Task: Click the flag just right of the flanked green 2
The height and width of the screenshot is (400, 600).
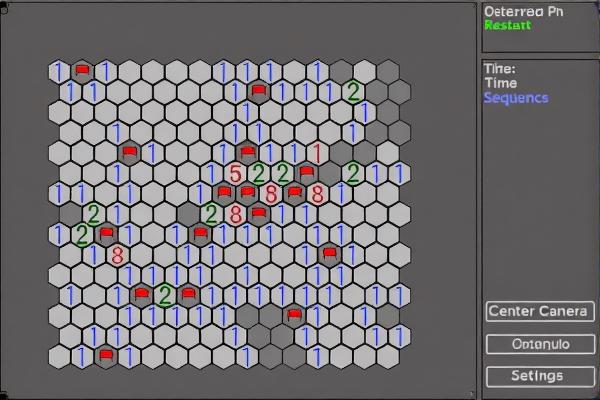Action: (x=189, y=294)
